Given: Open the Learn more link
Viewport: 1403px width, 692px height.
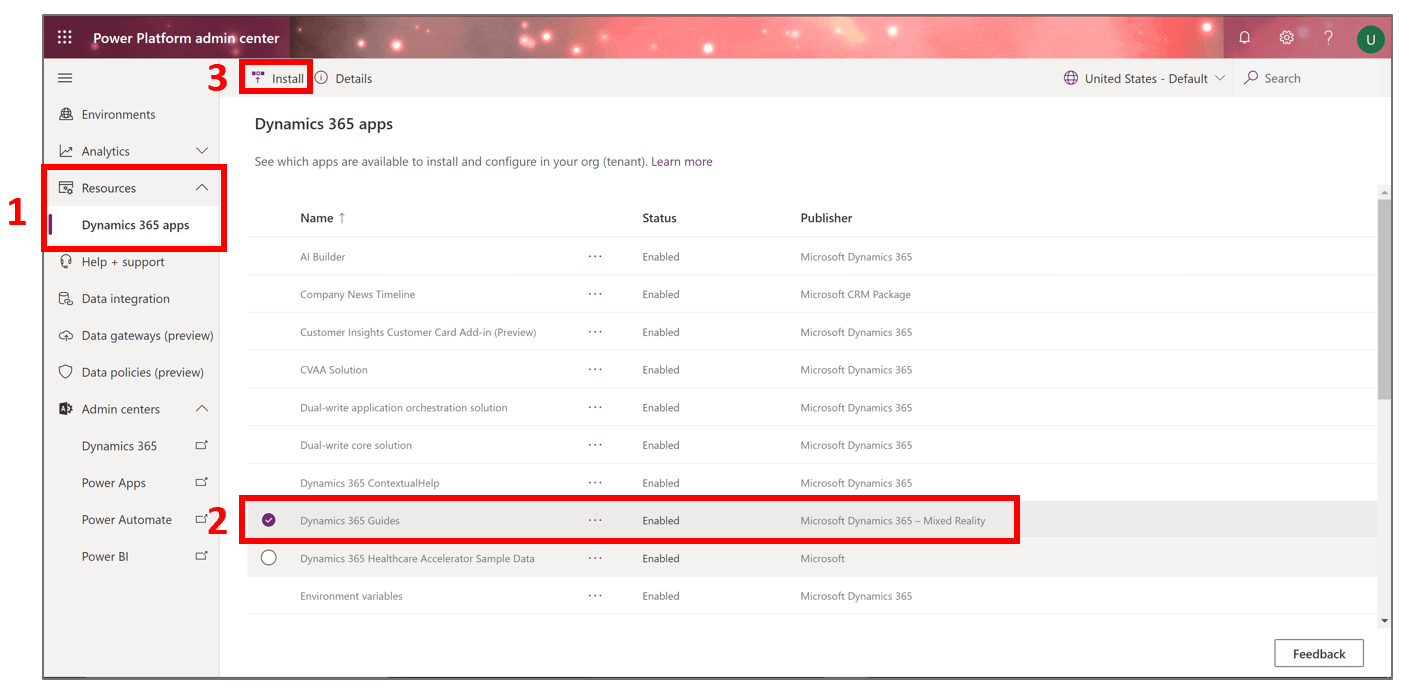Looking at the screenshot, I should point(681,161).
